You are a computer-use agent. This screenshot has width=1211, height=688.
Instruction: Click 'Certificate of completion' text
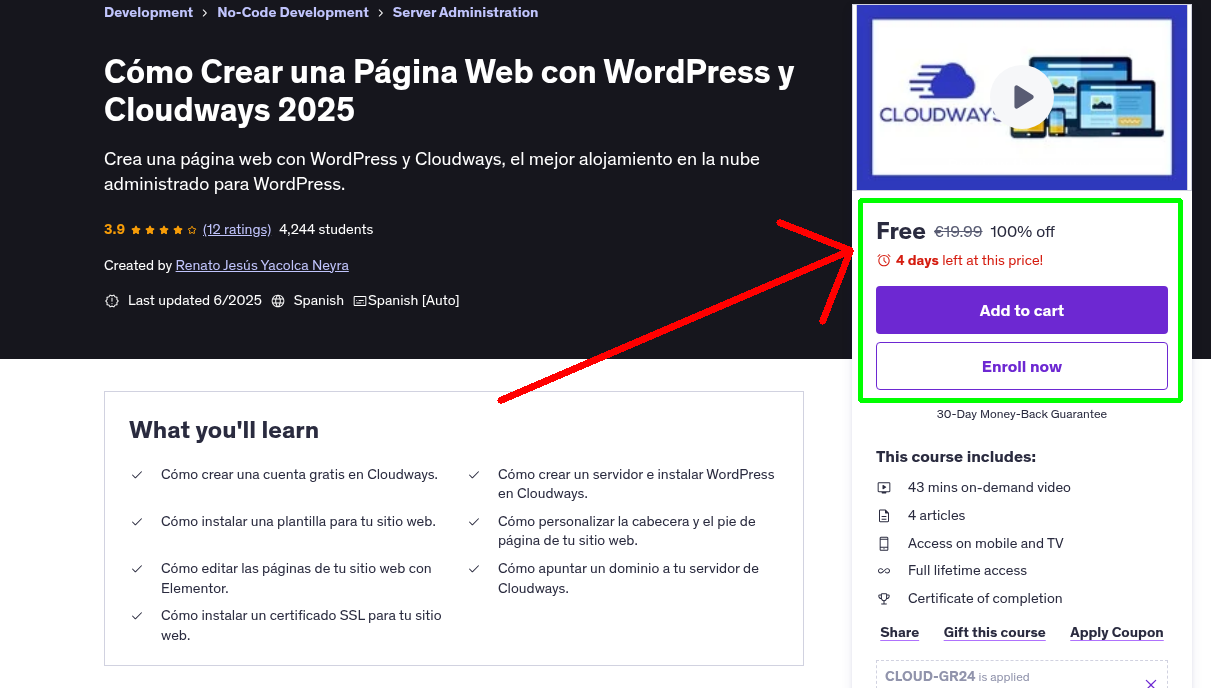point(985,599)
